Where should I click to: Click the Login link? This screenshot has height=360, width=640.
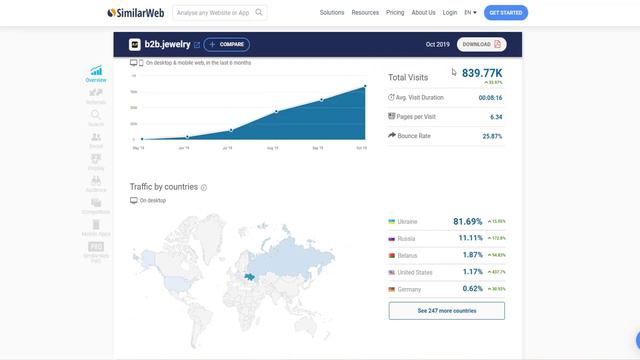[x=450, y=13]
